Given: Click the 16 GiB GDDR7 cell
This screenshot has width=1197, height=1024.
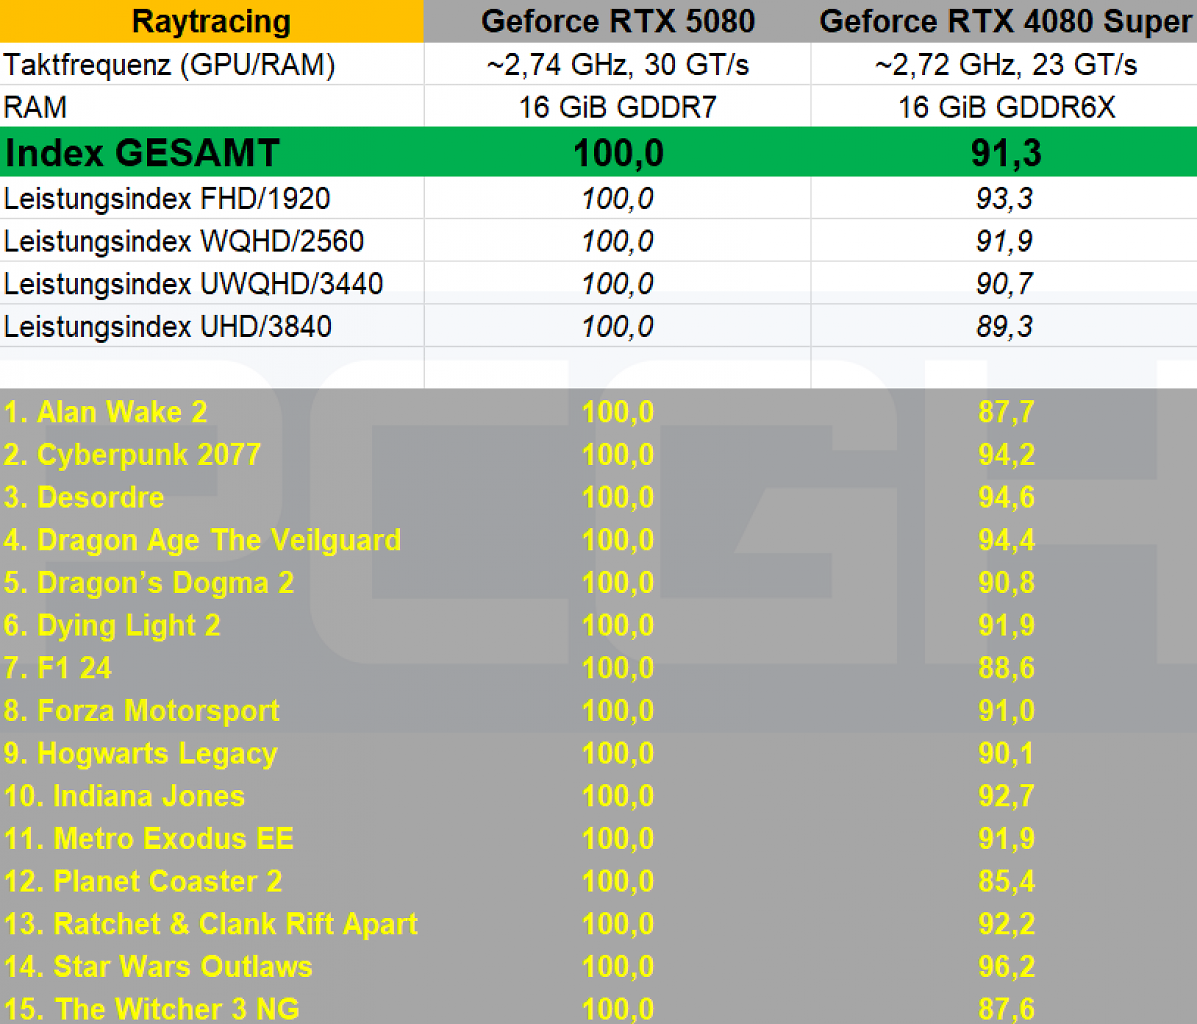Looking at the screenshot, I should (x=618, y=107).
